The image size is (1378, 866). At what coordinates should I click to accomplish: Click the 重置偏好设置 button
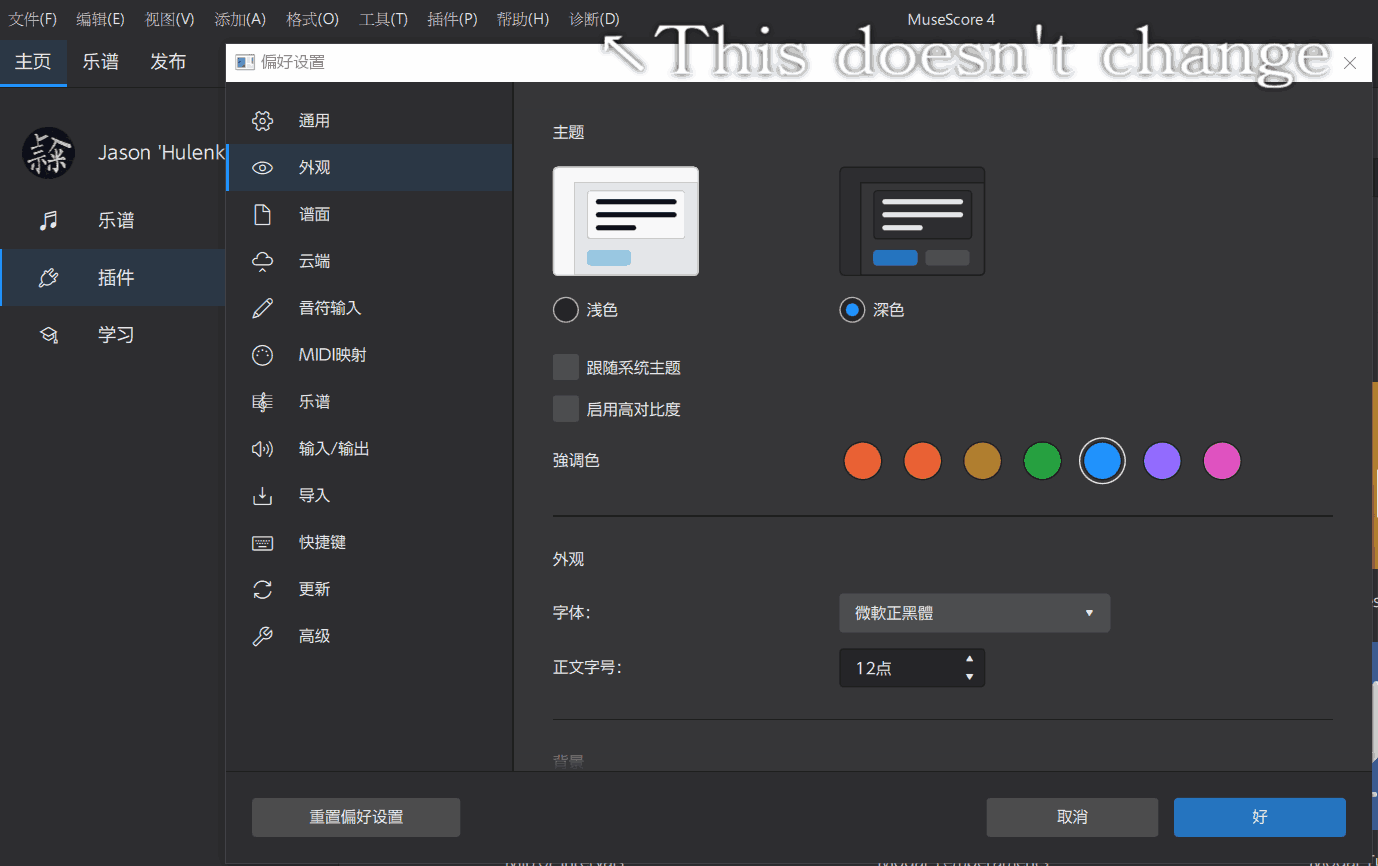coord(355,817)
